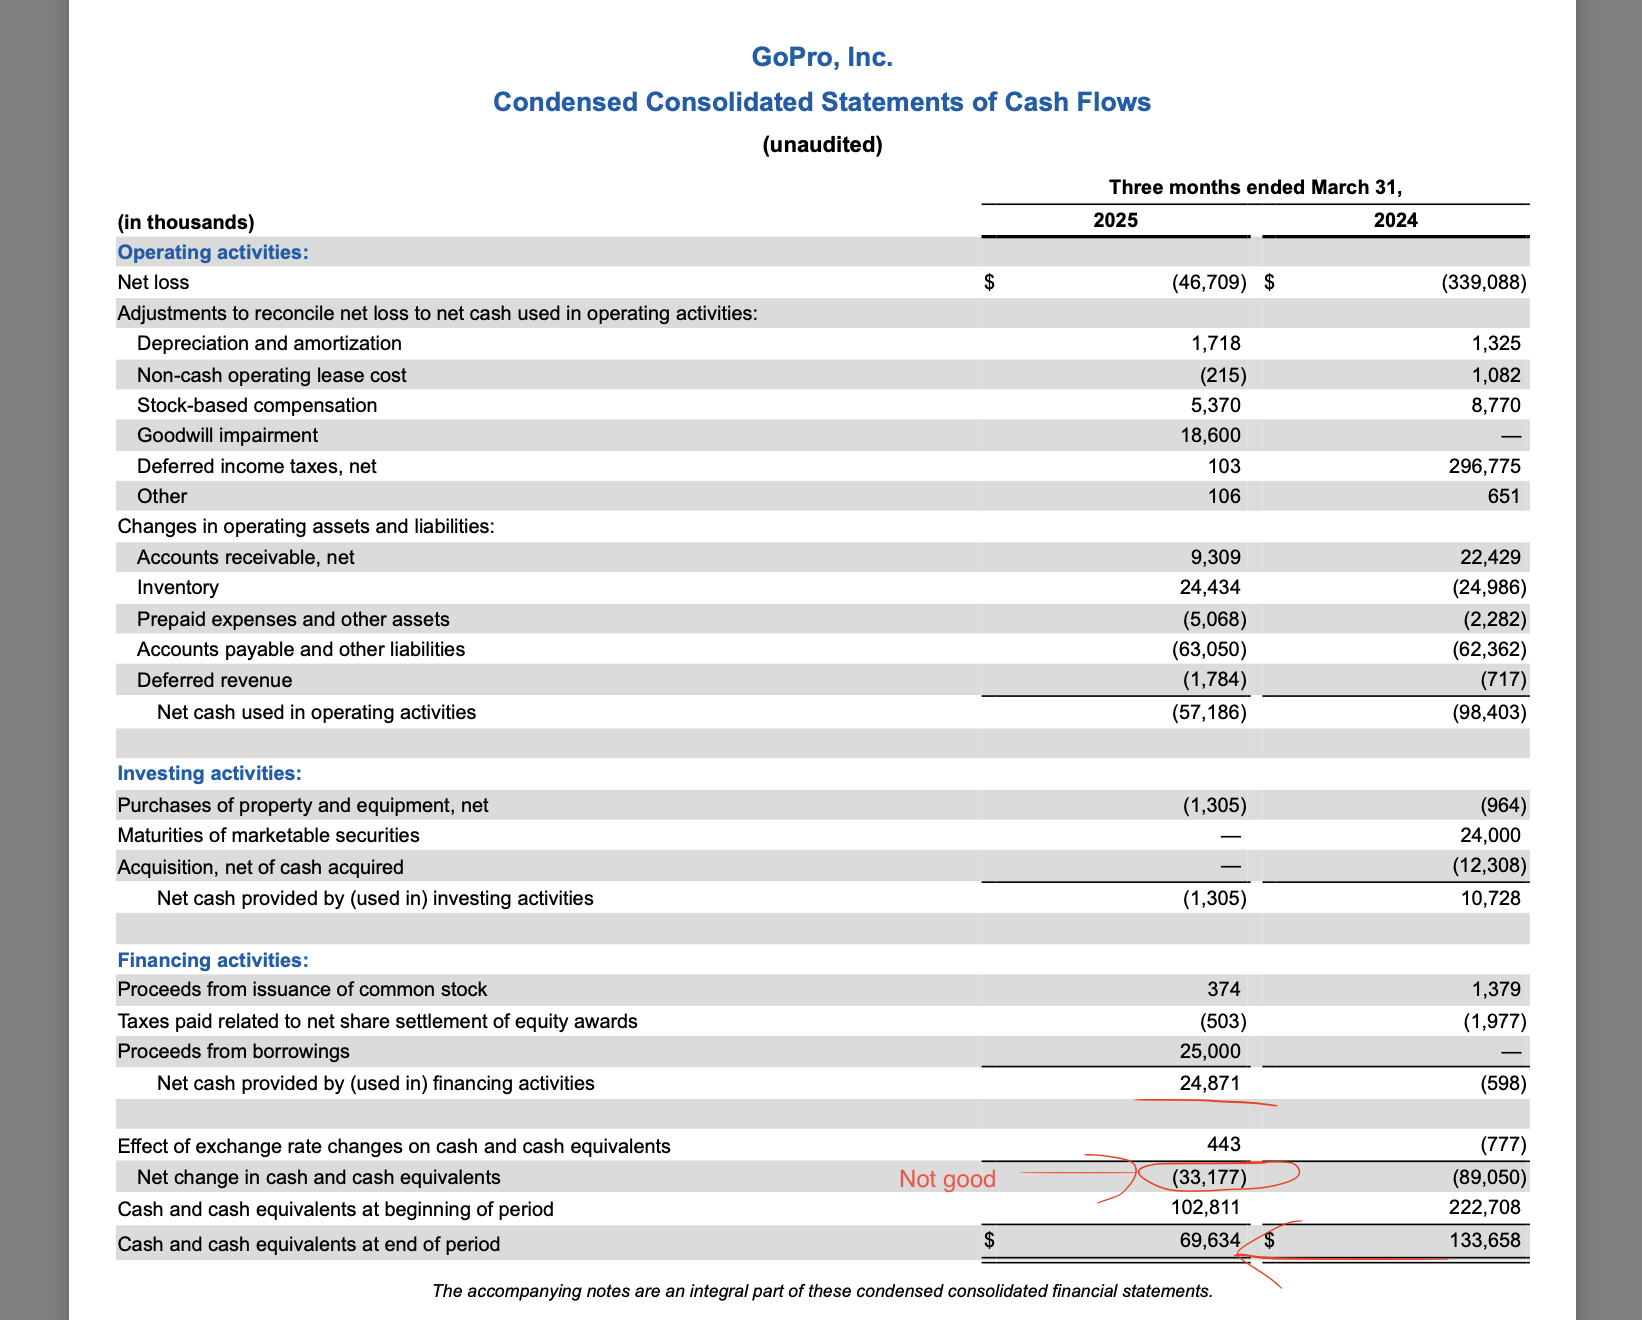Select the exchange rate effect value 443
The image size is (1642, 1320).
click(1224, 1144)
